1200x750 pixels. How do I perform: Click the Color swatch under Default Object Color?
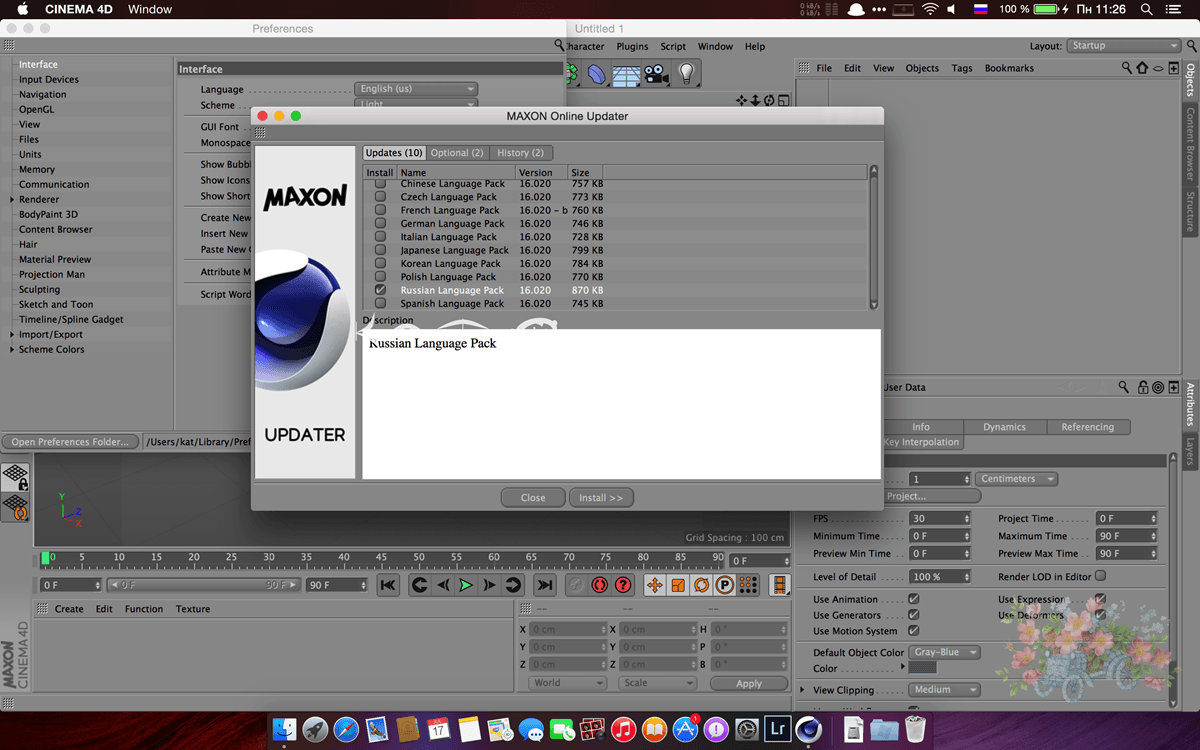pyautogui.click(x=922, y=668)
